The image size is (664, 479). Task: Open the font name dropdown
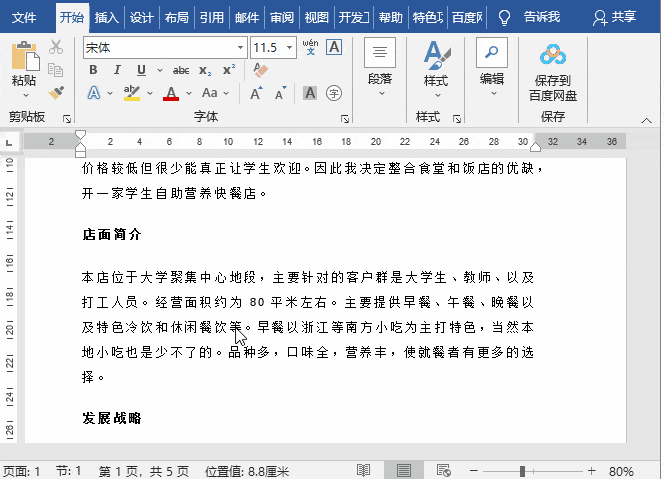coord(241,47)
